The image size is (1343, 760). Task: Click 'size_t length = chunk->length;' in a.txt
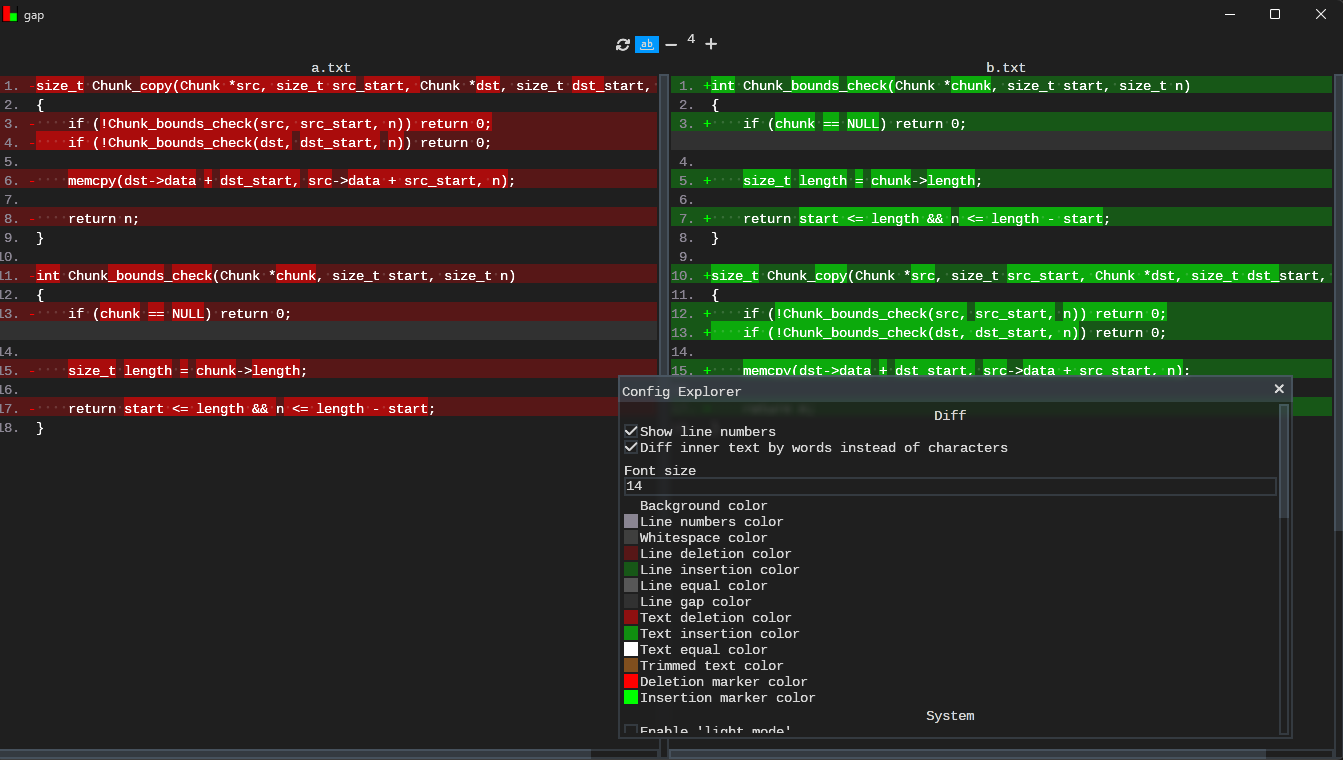pyautogui.click(x=329, y=370)
